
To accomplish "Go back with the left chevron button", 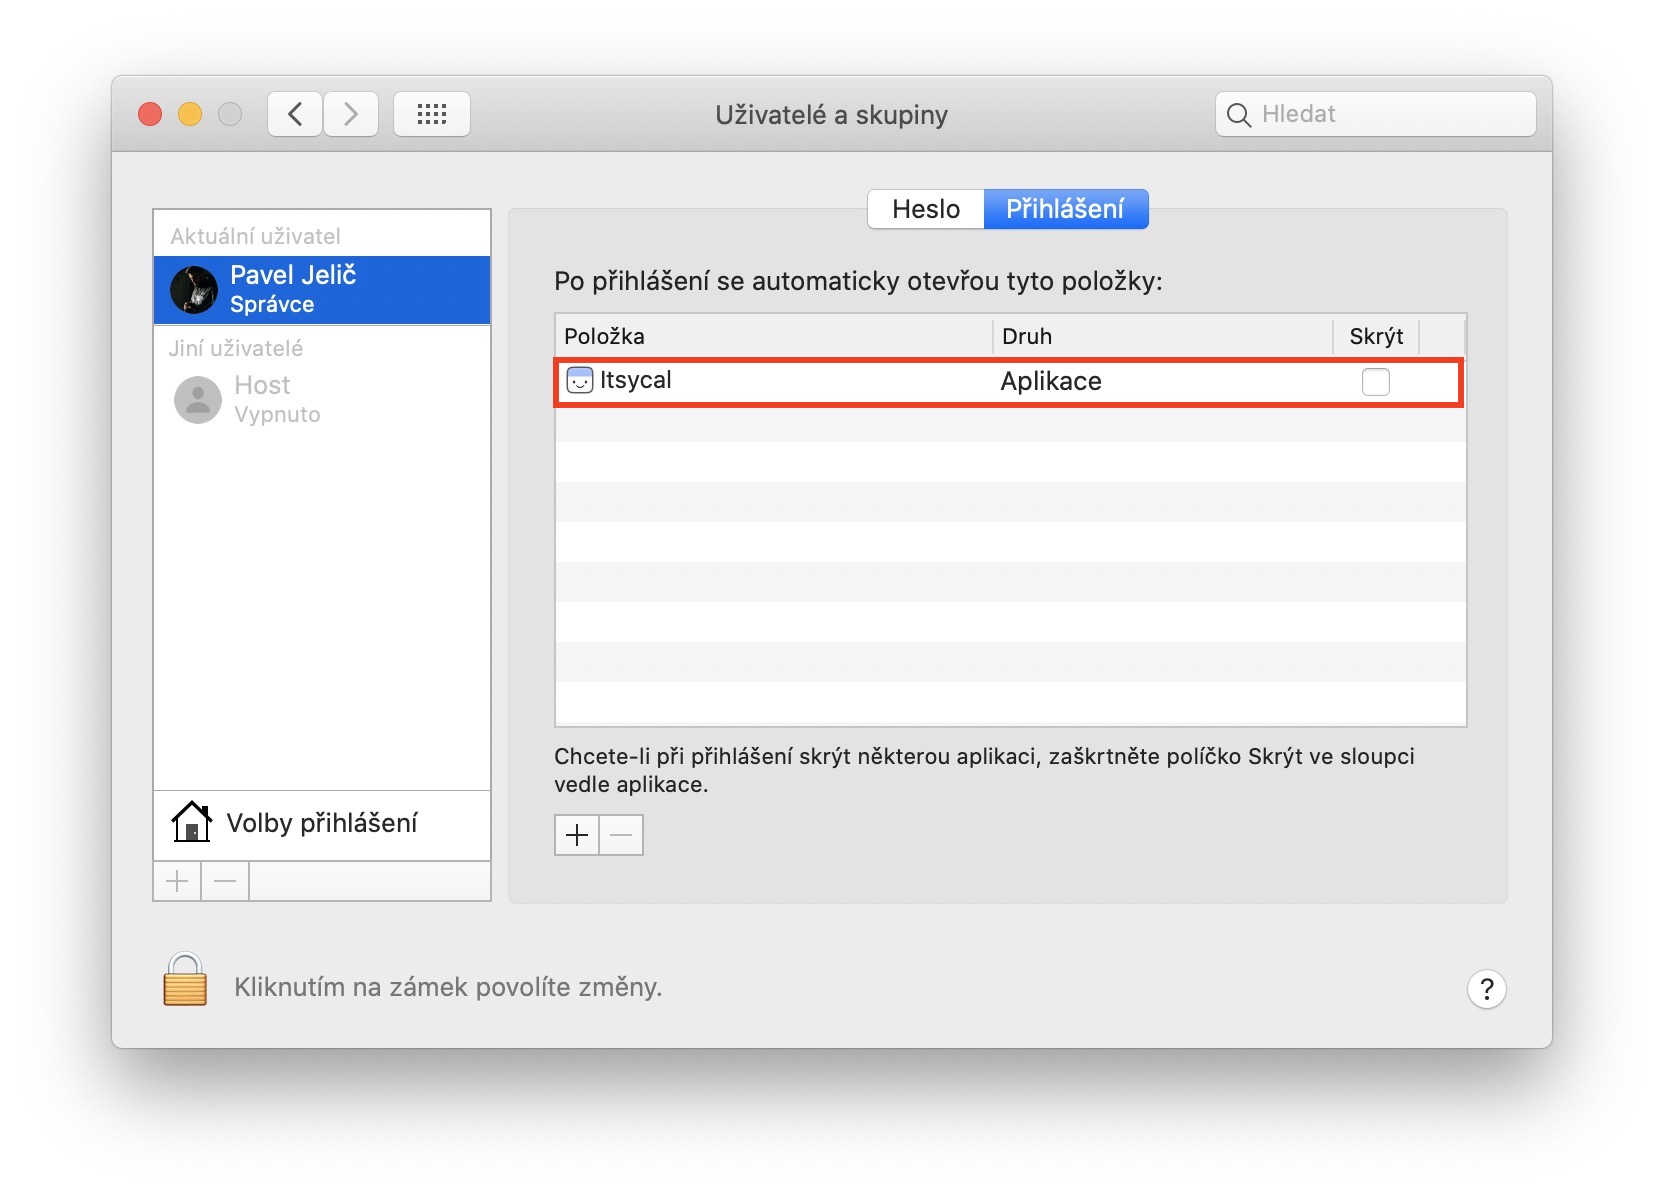I will click(295, 114).
